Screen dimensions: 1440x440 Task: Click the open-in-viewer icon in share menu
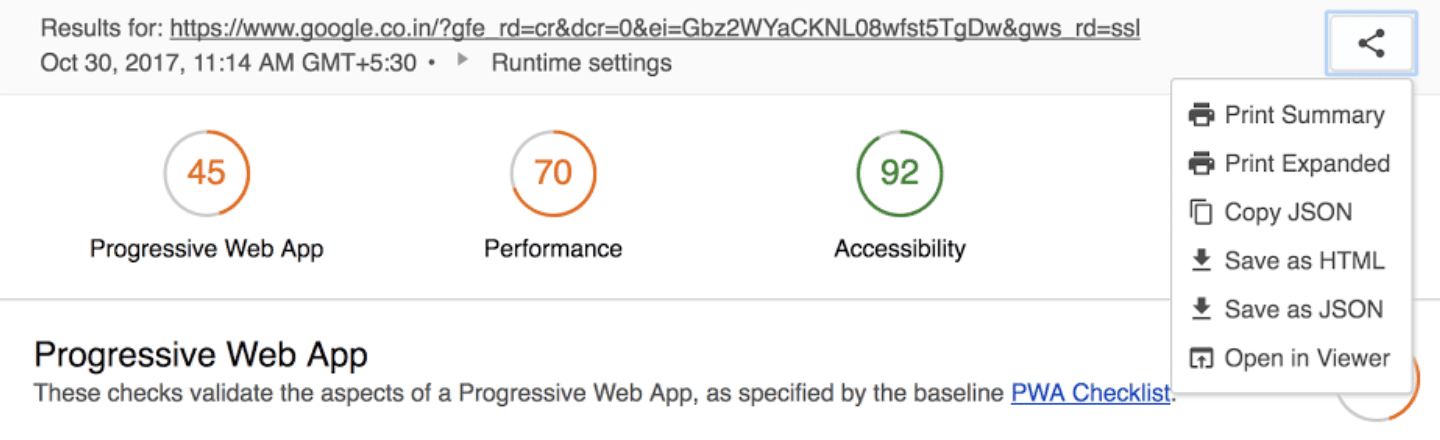coord(1201,358)
